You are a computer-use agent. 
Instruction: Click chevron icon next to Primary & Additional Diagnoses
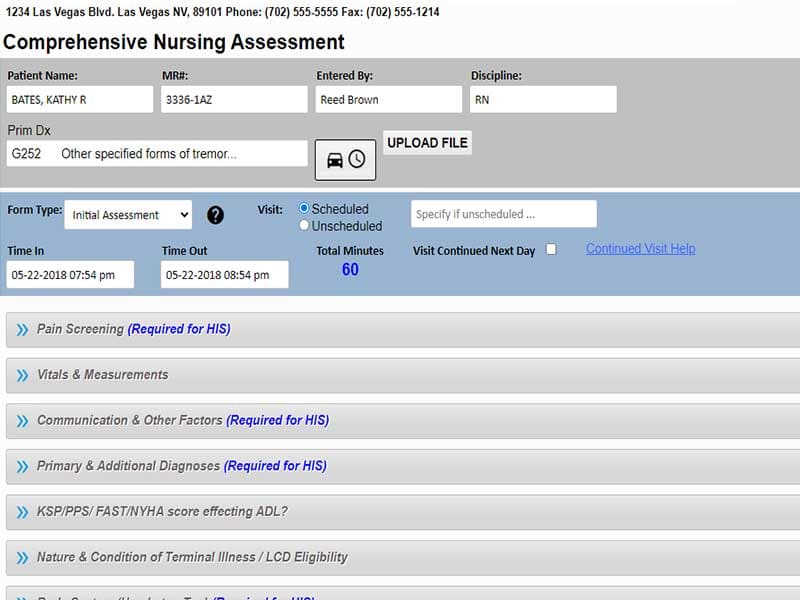click(22, 466)
